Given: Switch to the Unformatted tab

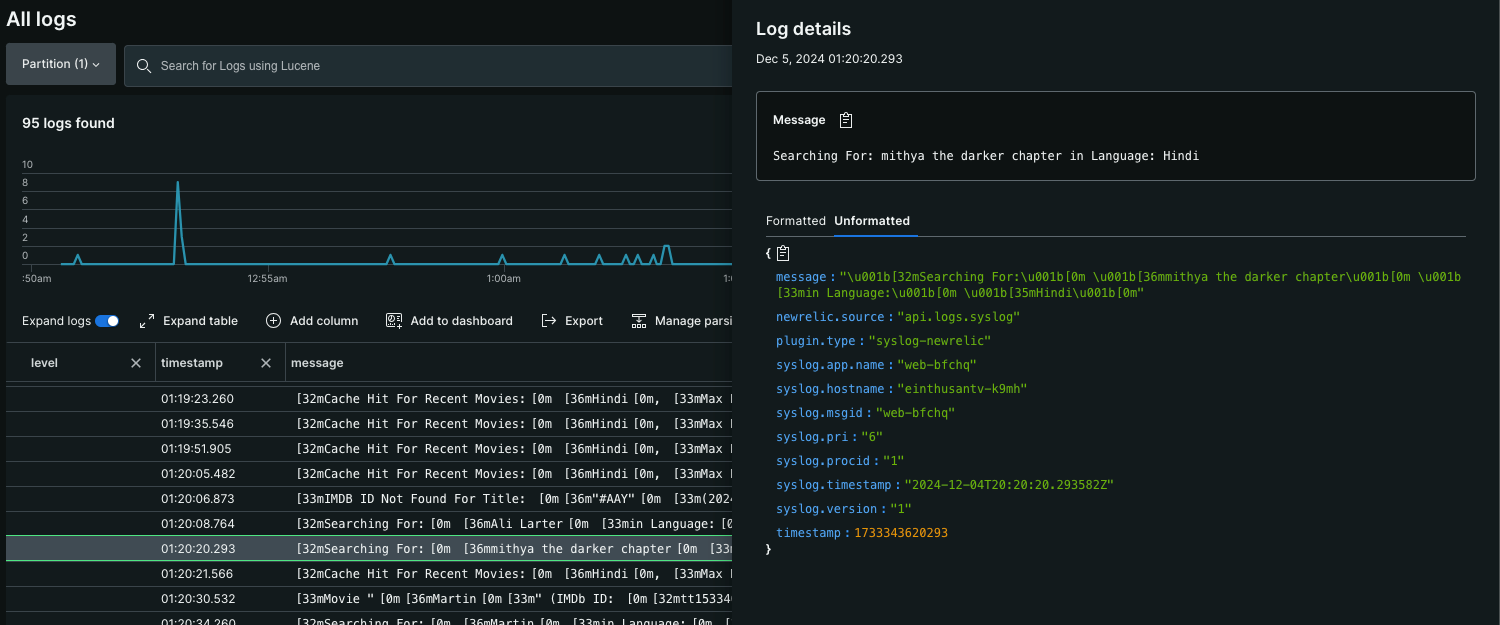Looking at the screenshot, I should coord(872,221).
